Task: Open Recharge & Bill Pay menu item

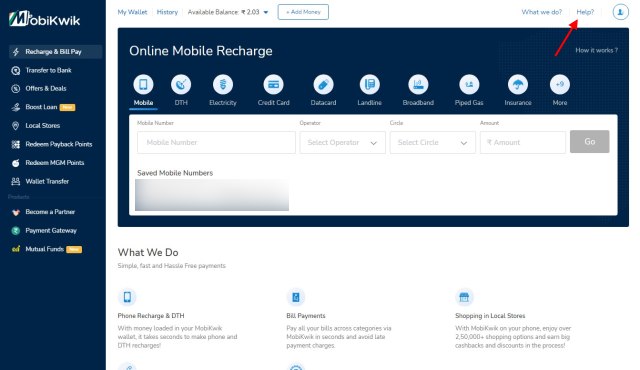Action: tap(55, 52)
